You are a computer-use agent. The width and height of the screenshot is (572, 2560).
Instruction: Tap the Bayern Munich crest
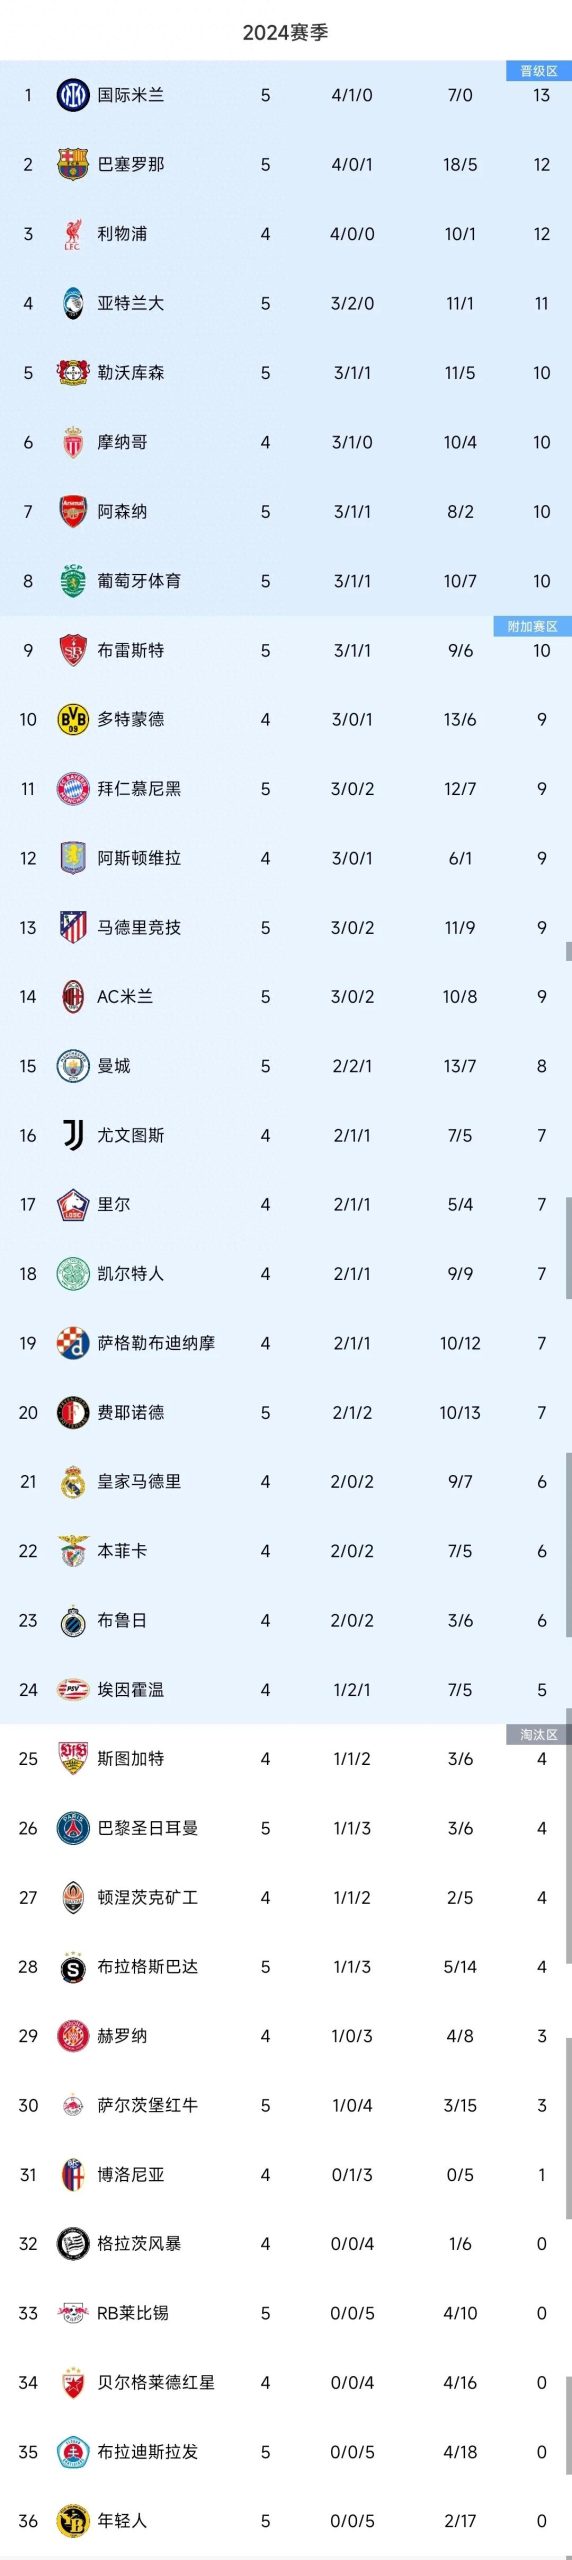coord(72,789)
